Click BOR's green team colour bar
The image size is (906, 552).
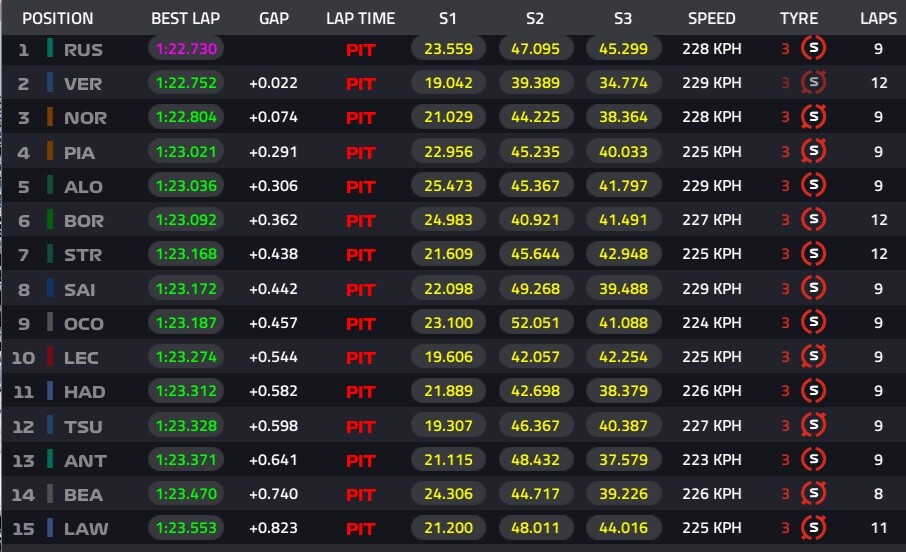50,220
